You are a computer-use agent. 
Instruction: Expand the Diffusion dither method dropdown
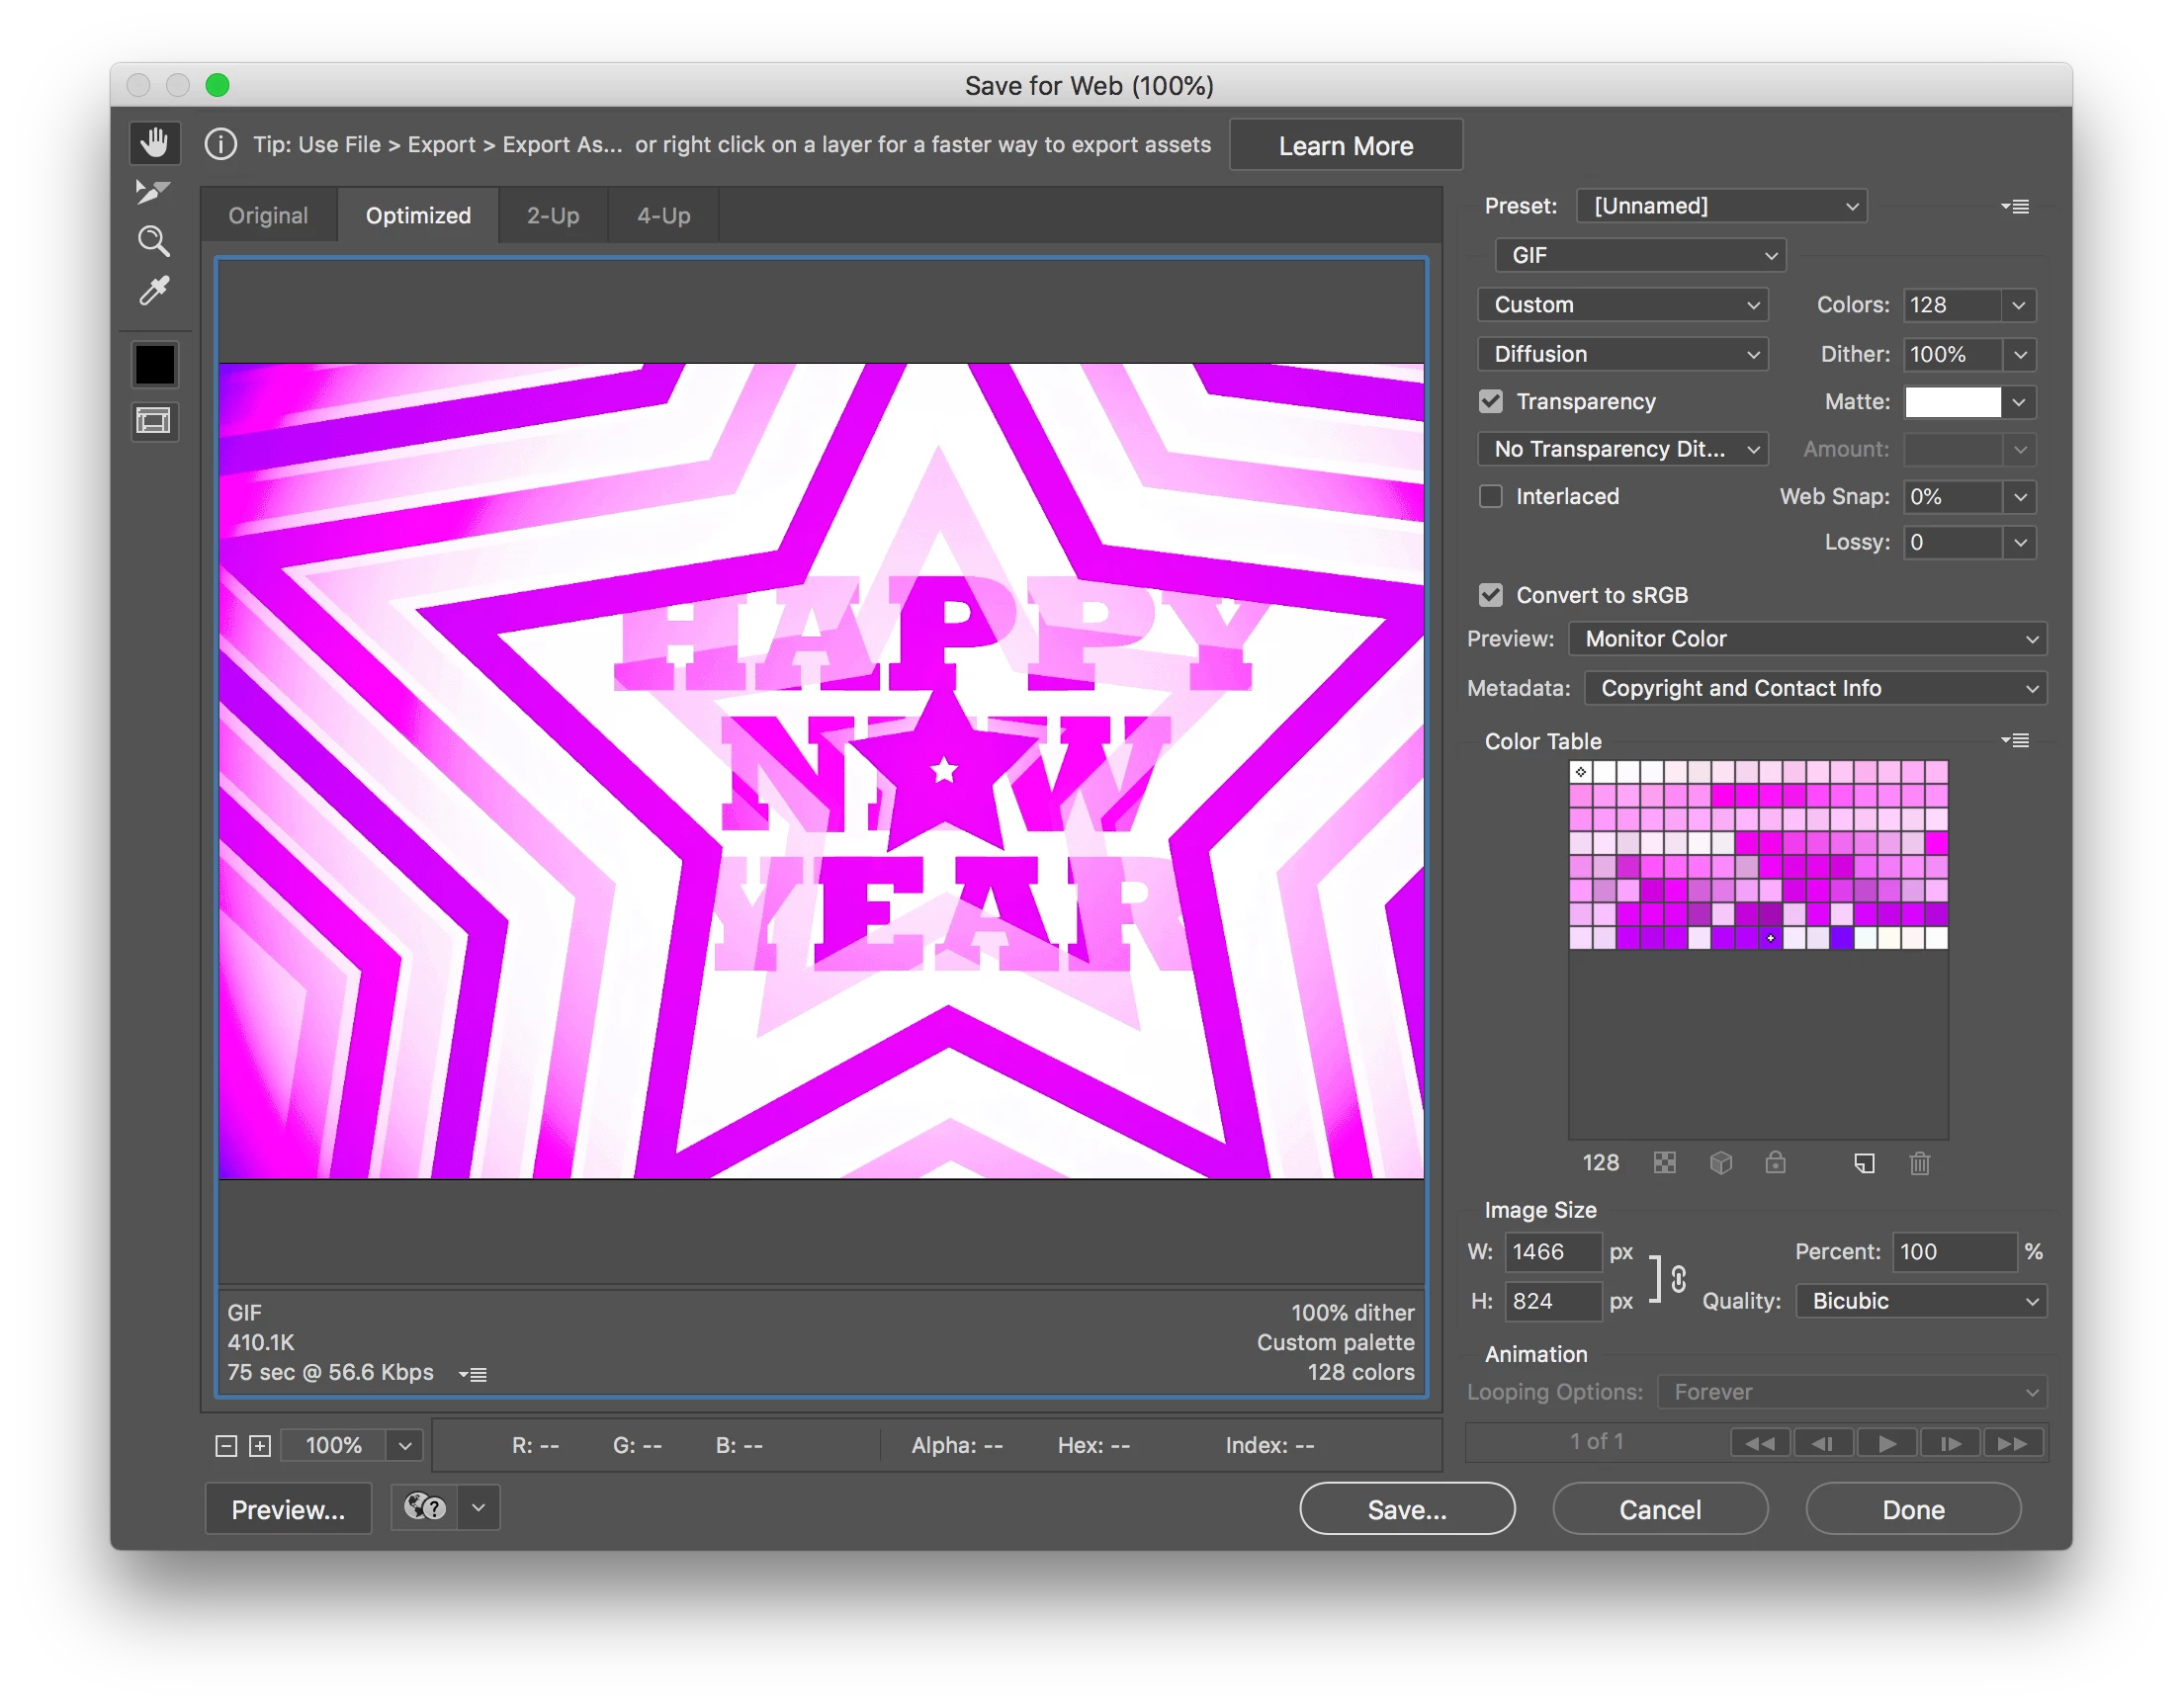1622,355
